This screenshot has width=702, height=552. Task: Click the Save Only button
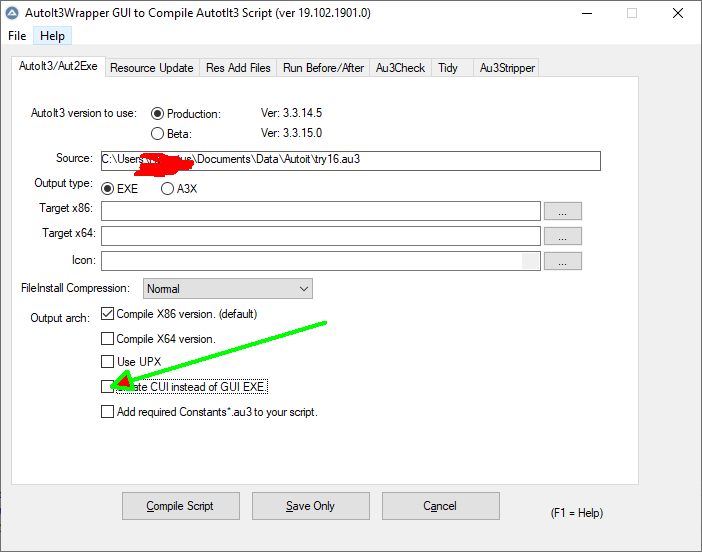point(311,506)
